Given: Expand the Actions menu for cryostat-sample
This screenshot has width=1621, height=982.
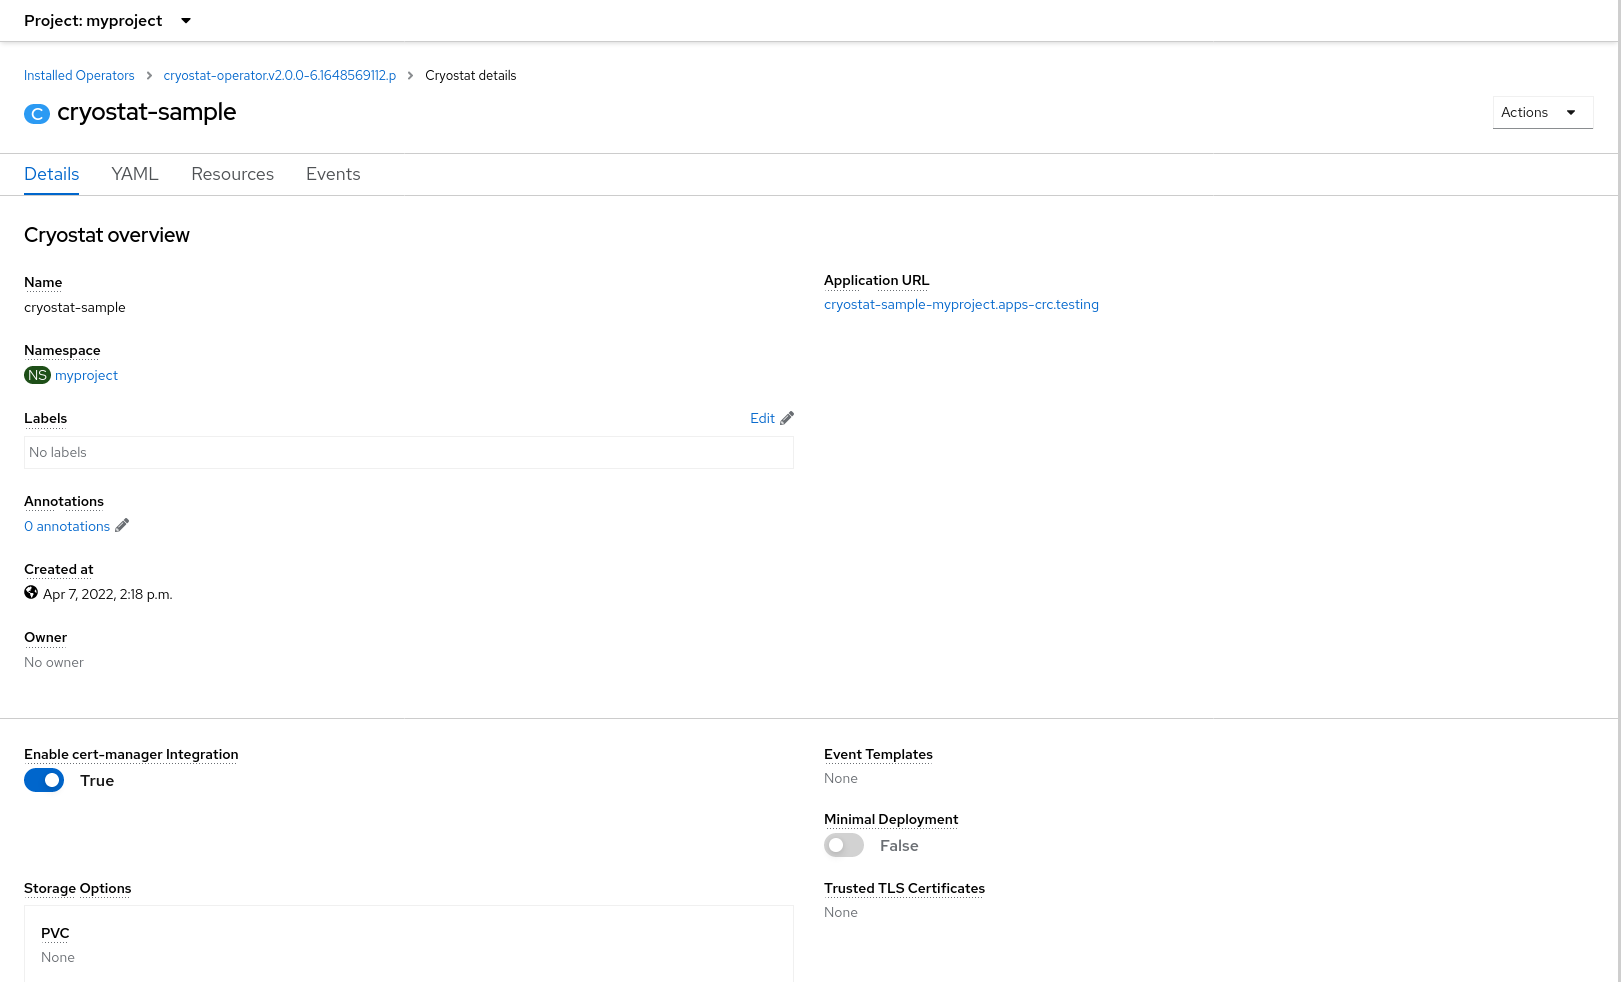Looking at the screenshot, I should point(1541,112).
